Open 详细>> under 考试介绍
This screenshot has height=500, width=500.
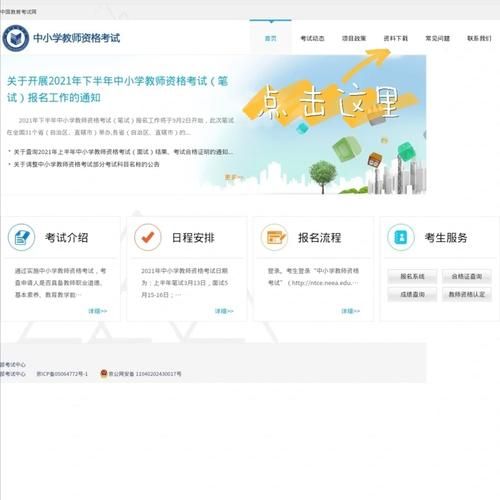[98, 311]
